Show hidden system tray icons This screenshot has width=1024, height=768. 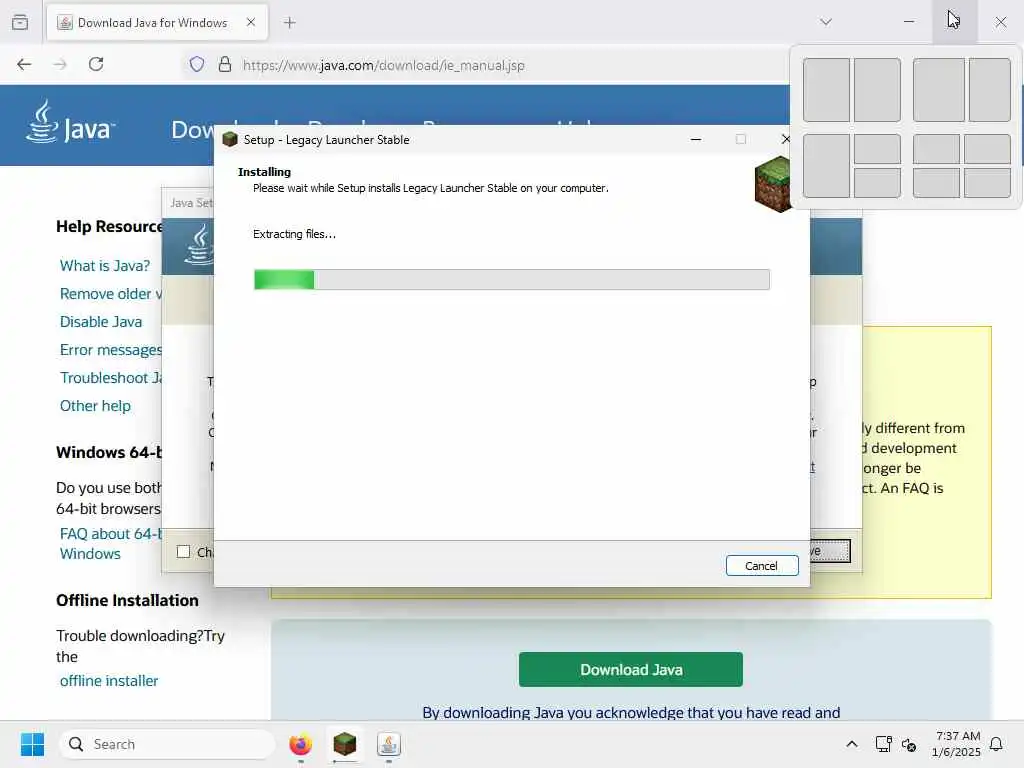(x=852, y=744)
